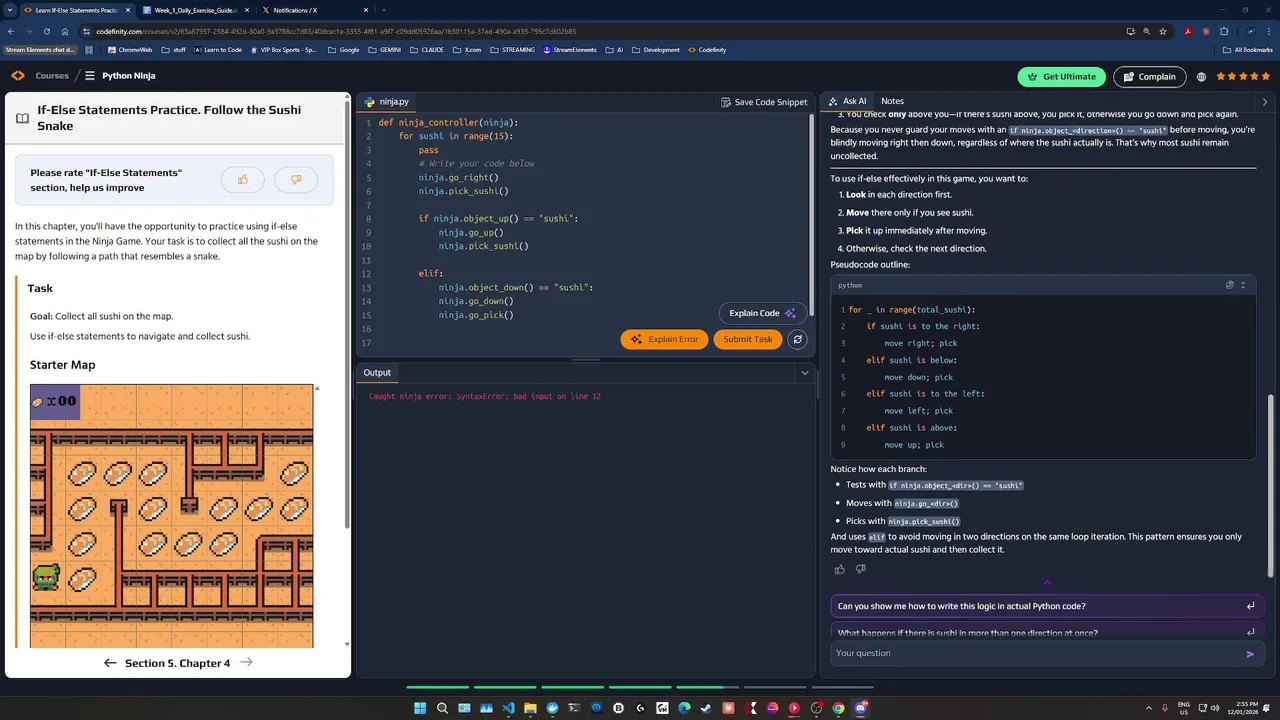Image resolution: width=1280 pixels, height=720 pixels.
Task: Click Save Code Snippet
Action: tap(764, 102)
